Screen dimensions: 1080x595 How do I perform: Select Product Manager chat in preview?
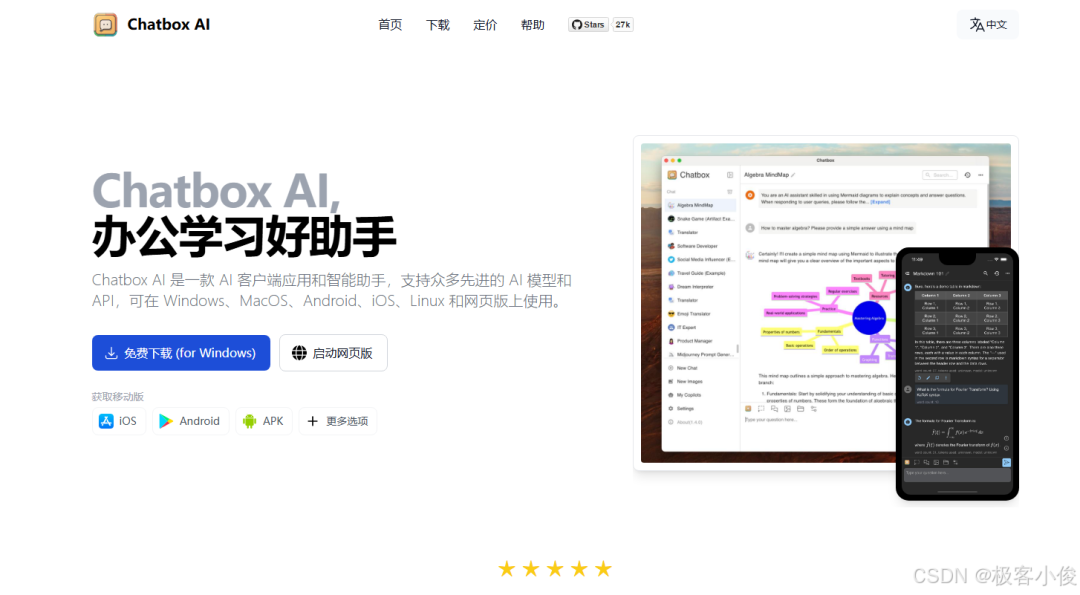tap(700, 341)
